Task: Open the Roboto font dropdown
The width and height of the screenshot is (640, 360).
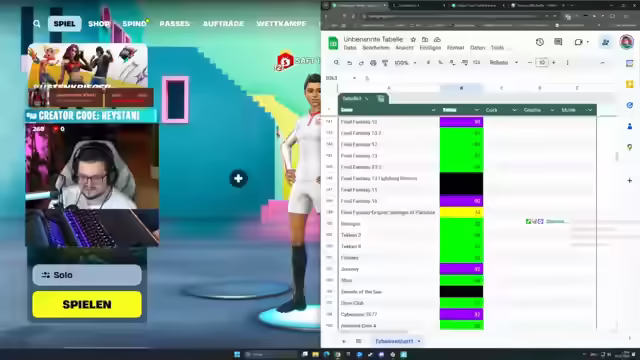Action: 504,63
